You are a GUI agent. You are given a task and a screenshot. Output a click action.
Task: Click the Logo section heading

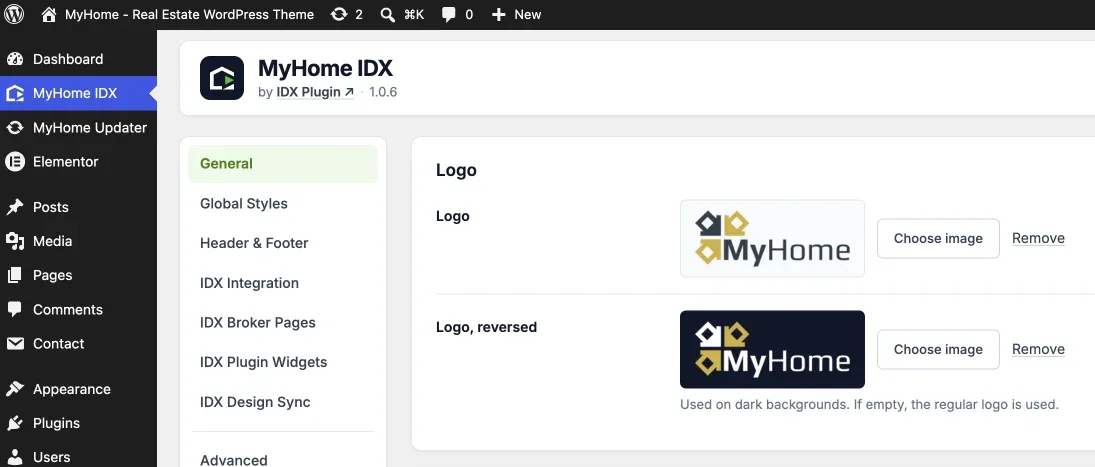tap(456, 170)
